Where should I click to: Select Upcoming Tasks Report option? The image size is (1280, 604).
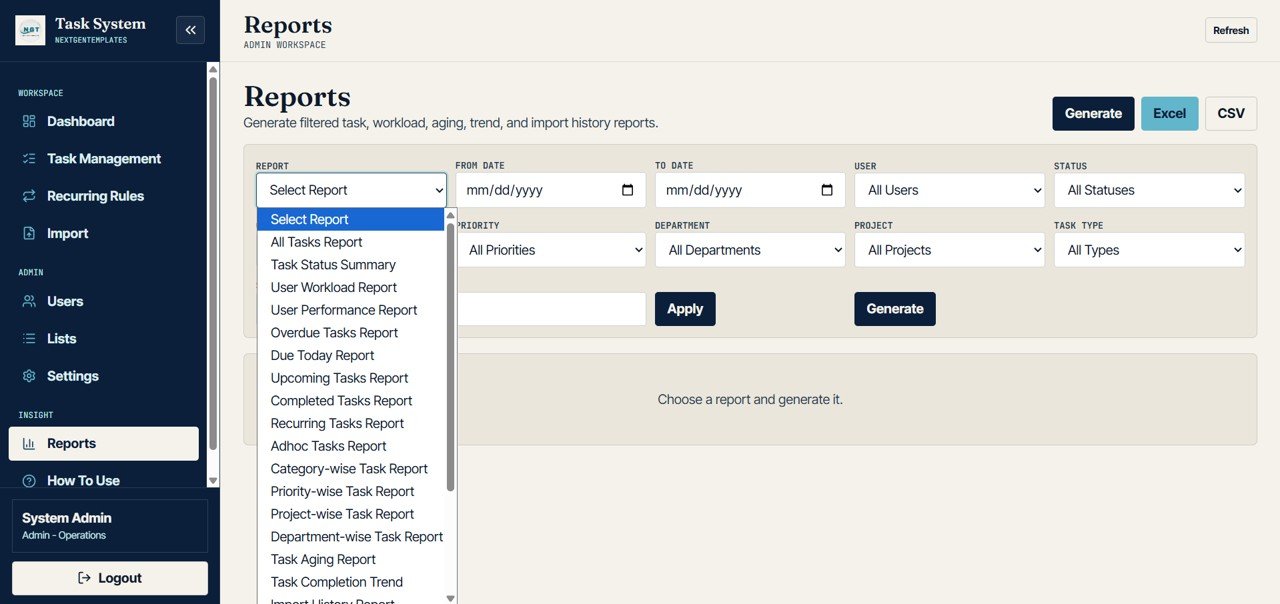click(x=351, y=378)
